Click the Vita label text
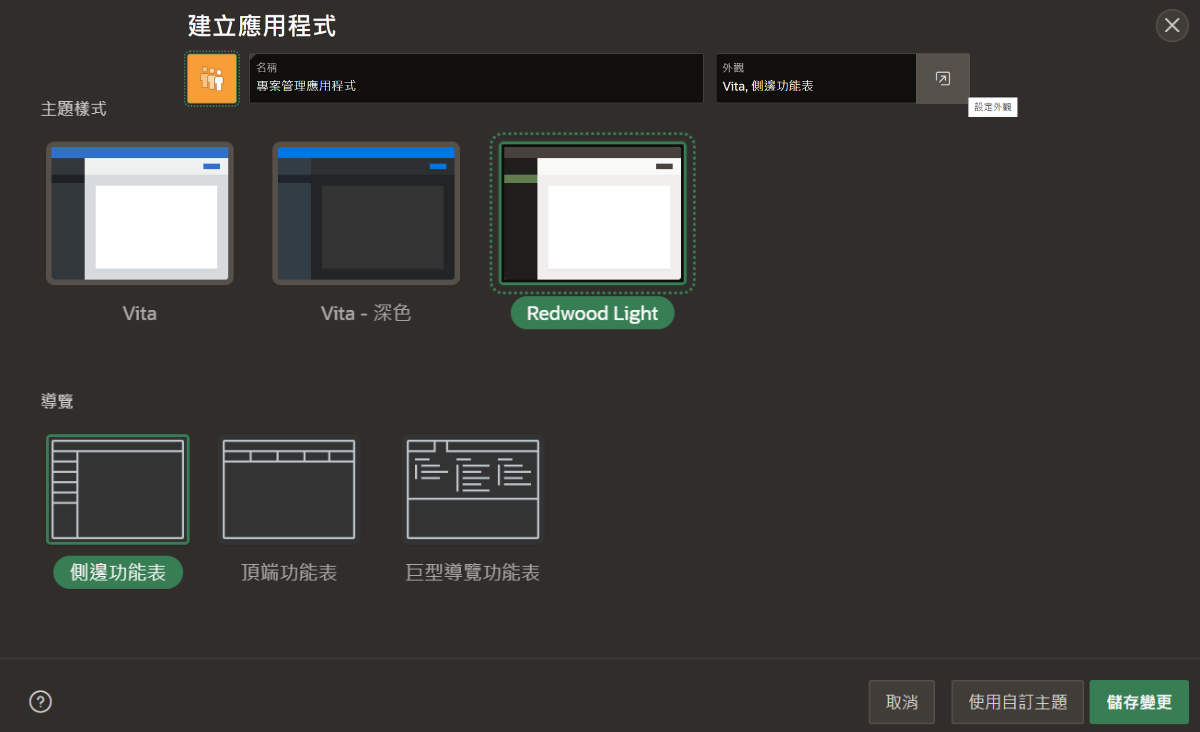This screenshot has width=1200, height=732. click(x=140, y=313)
